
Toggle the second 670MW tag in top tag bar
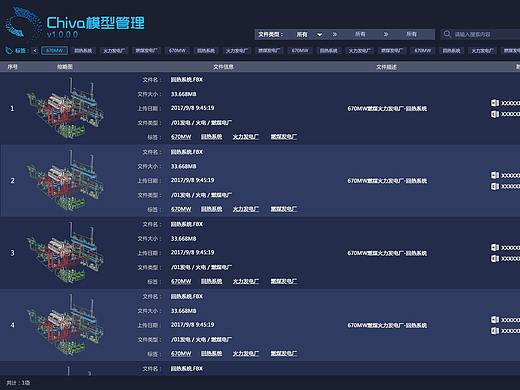click(x=177, y=51)
